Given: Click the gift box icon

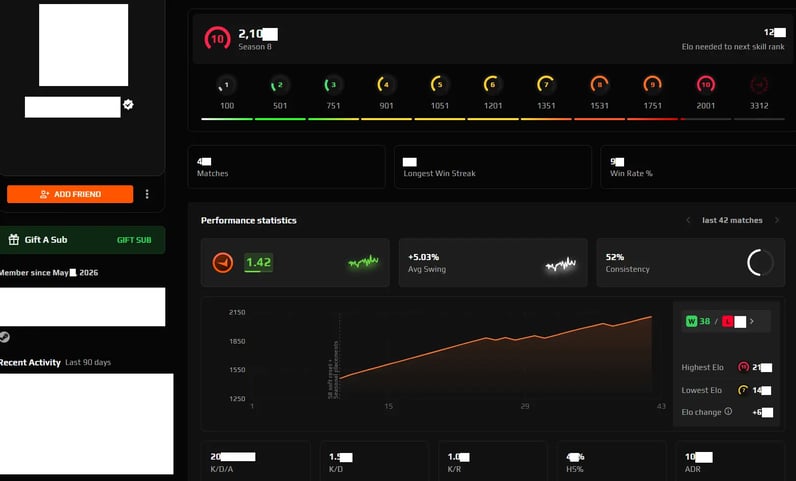Looking at the screenshot, I should [14, 239].
